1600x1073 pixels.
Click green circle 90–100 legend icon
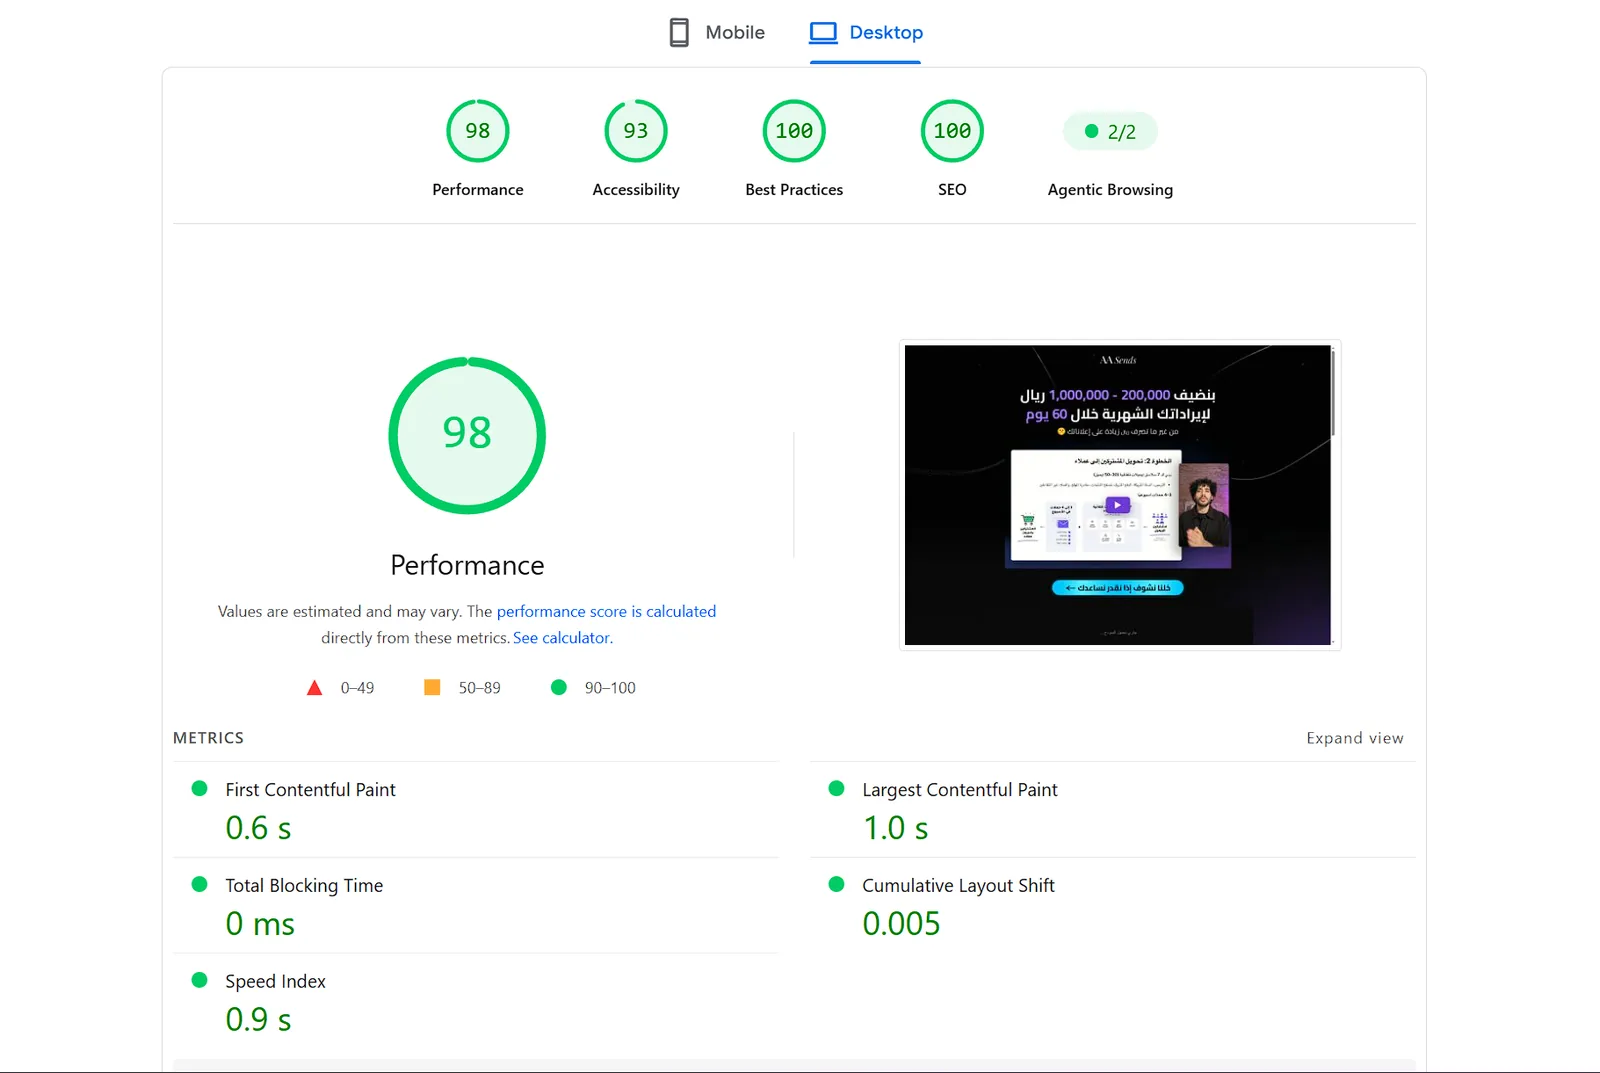(559, 687)
